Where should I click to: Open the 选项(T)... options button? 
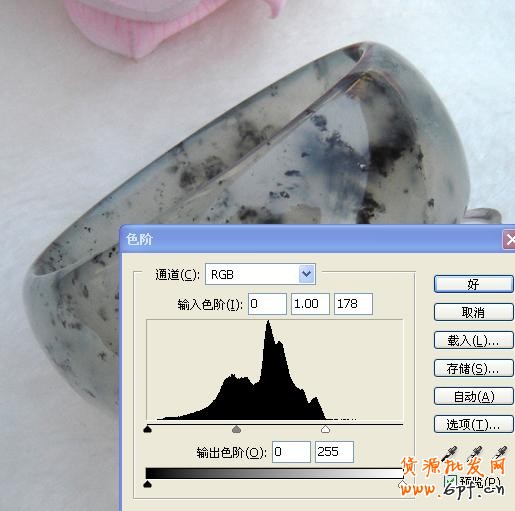pyautogui.click(x=473, y=424)
